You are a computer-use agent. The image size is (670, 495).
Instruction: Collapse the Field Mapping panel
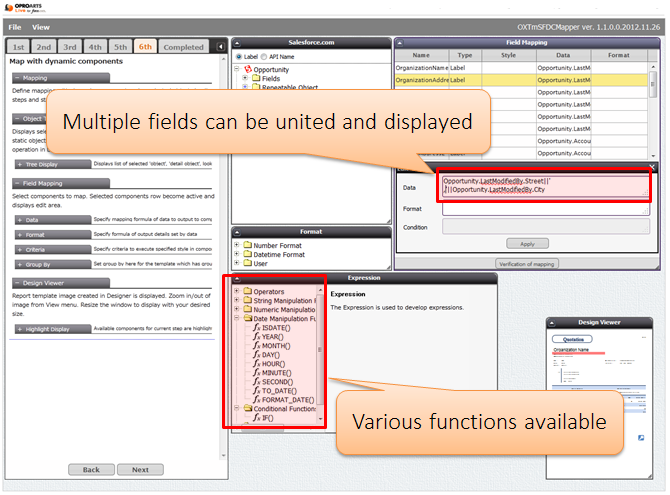[400, 43]
